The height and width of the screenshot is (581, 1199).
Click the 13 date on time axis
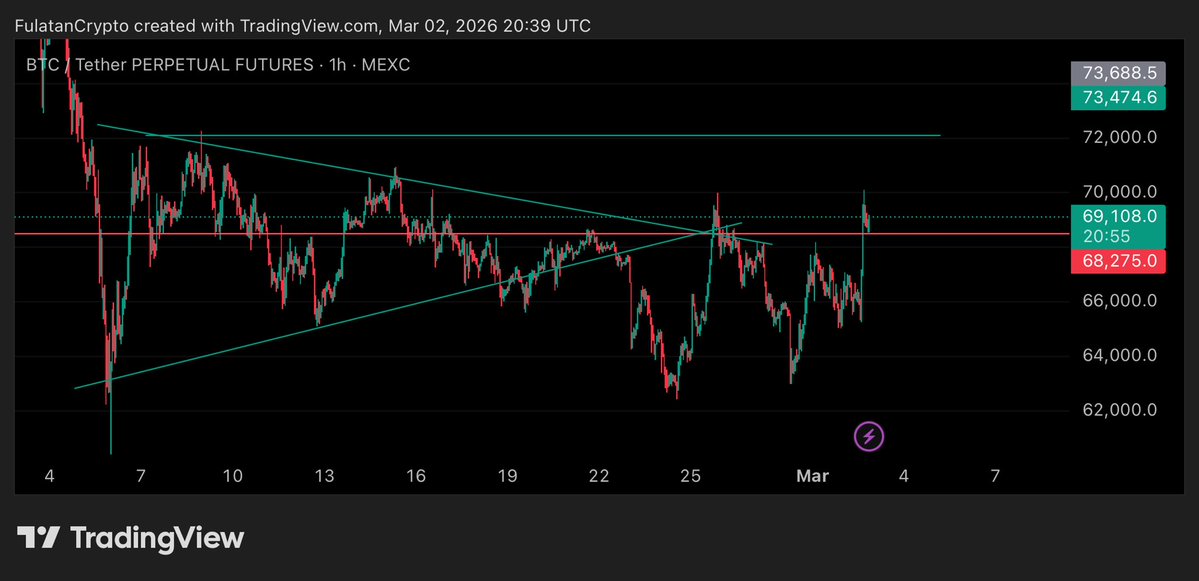pos(324,476)
